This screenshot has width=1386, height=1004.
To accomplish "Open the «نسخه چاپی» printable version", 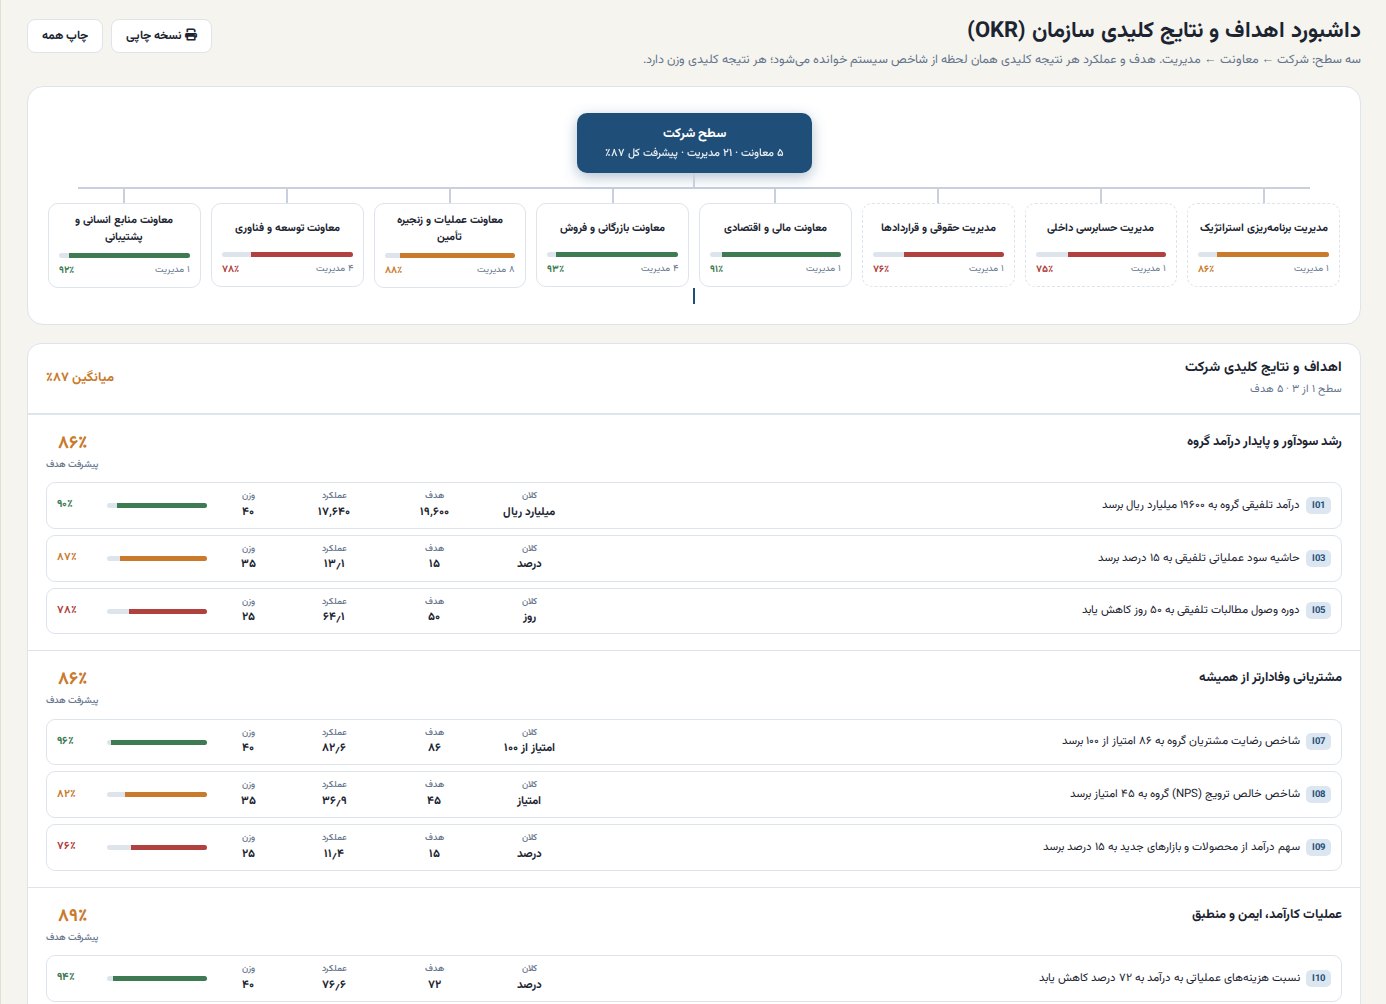I will (x=161, y=36).
